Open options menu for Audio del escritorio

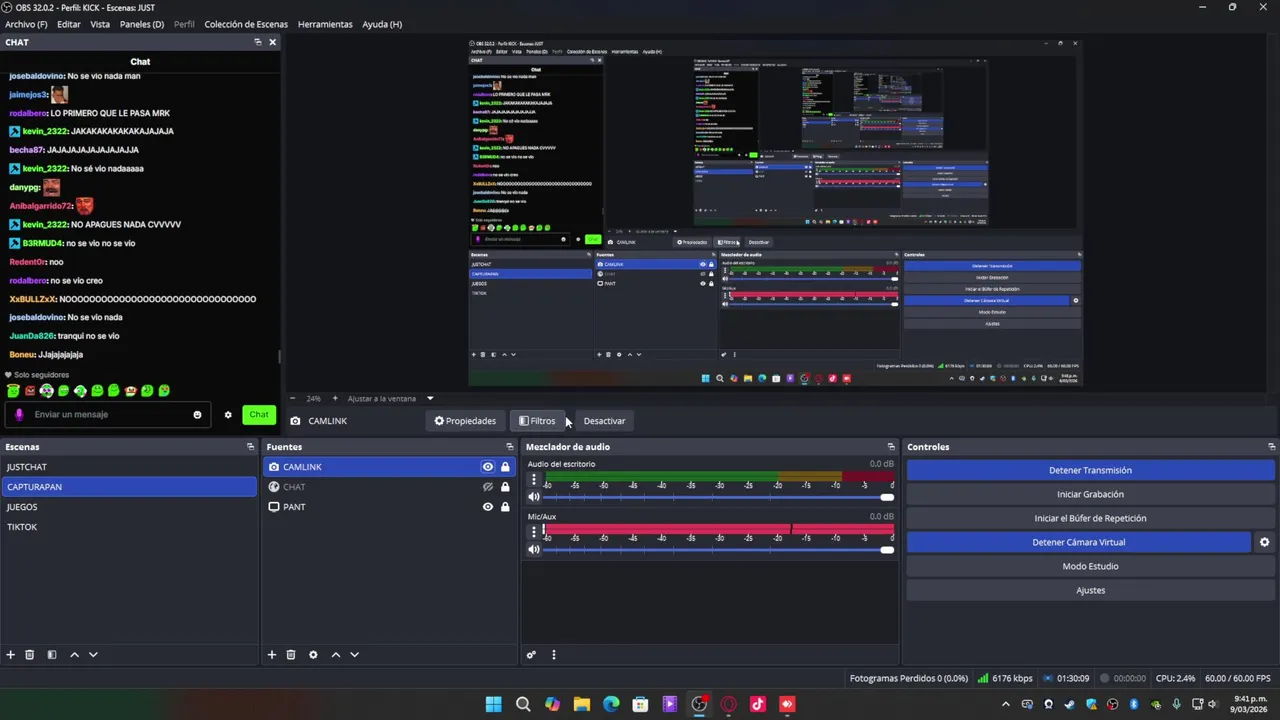coord(534,479)
